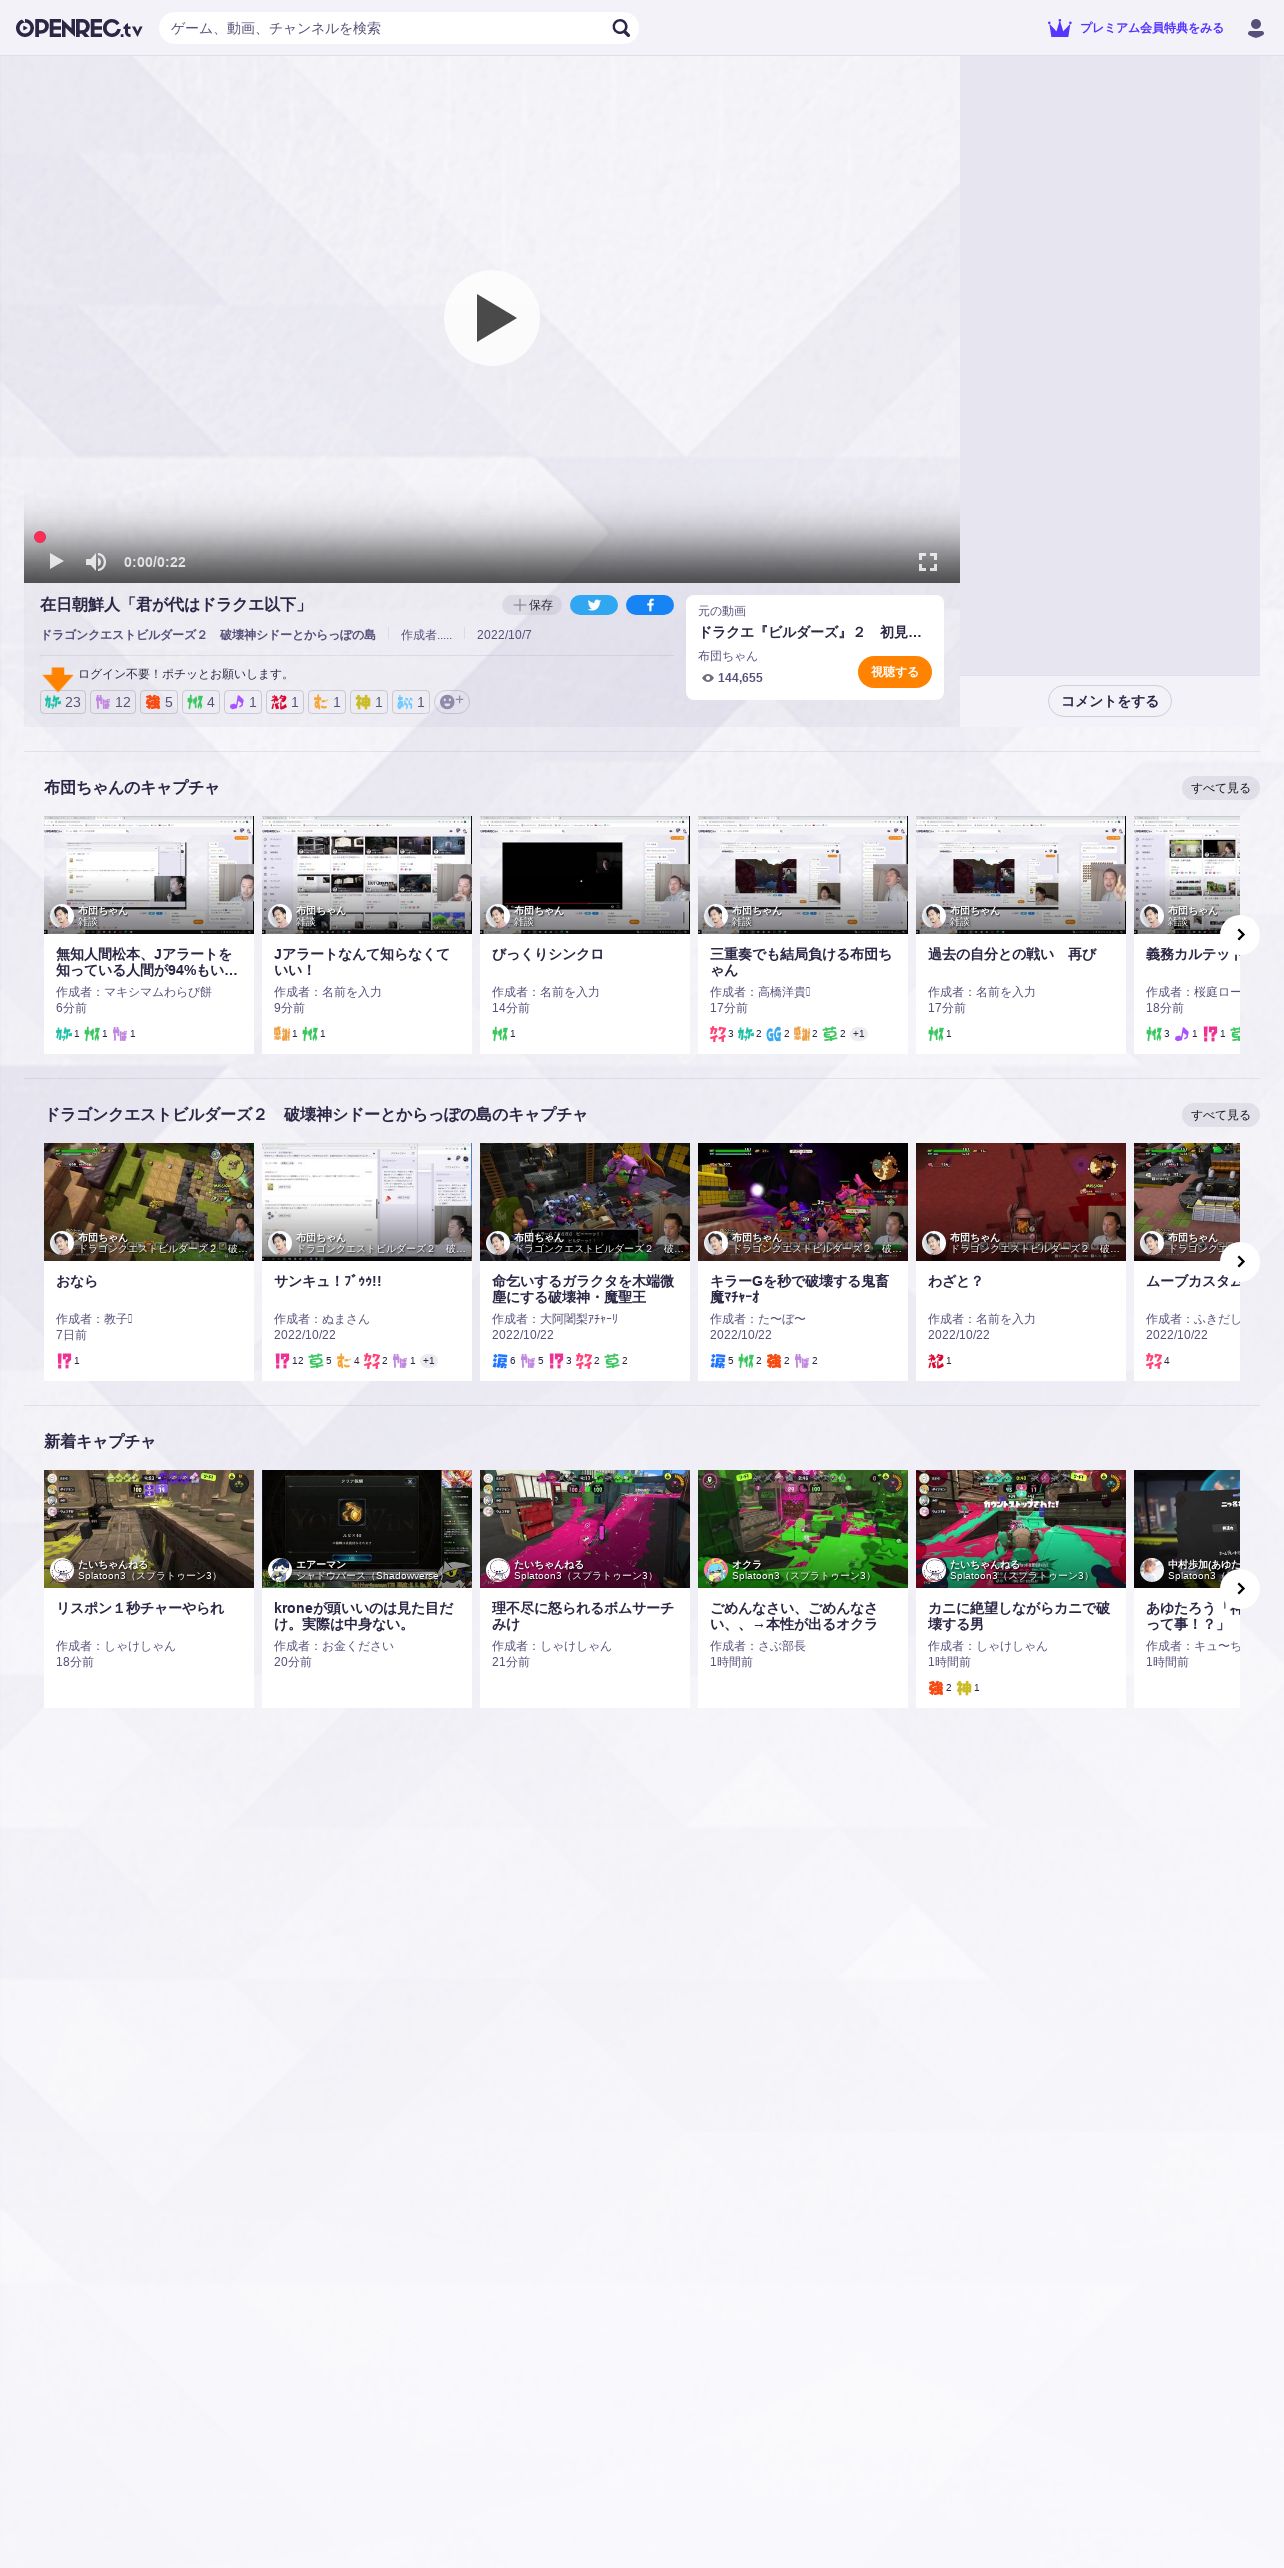Click the music note reaction
The width and height of the screenshot is (1284, 2568).
[243, 702]
